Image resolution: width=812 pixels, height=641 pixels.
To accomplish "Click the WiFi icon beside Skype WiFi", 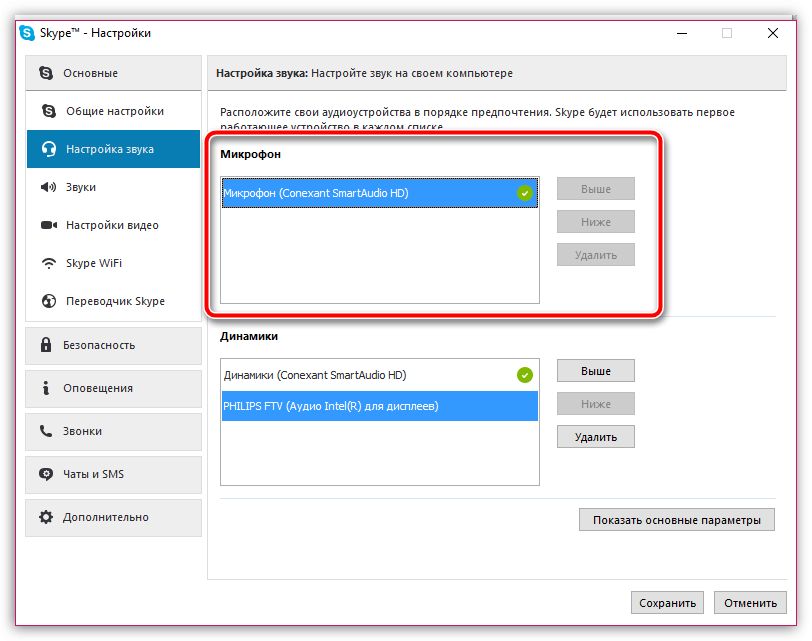I will (49, 263).
